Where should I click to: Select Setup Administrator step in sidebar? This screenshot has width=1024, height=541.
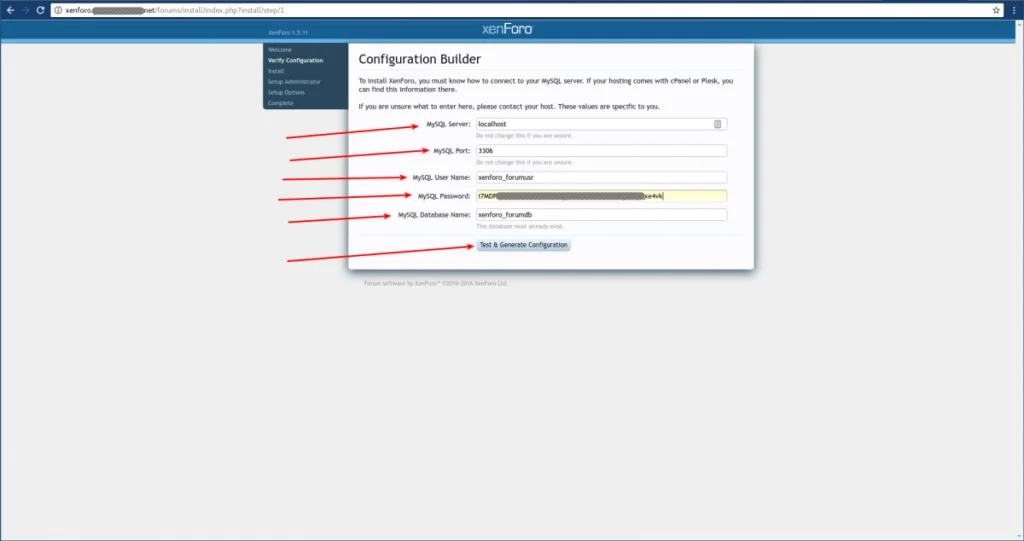[x=294, y=82]
